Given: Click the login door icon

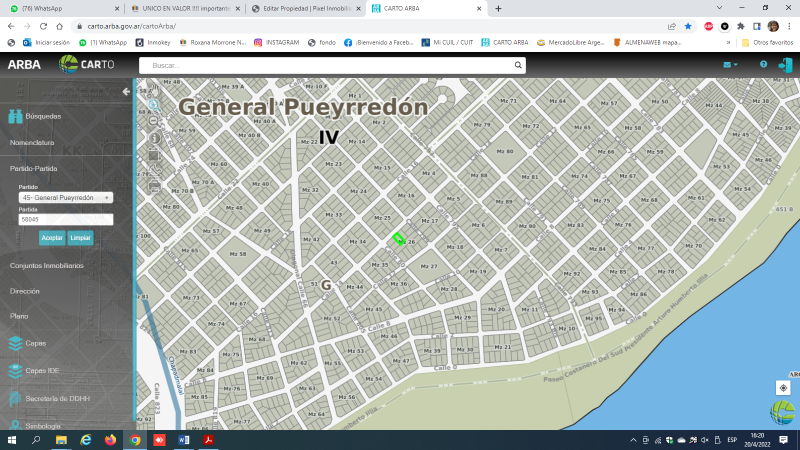Looking at the screenshot, I should pyautogui.click(x=785, y=65).
